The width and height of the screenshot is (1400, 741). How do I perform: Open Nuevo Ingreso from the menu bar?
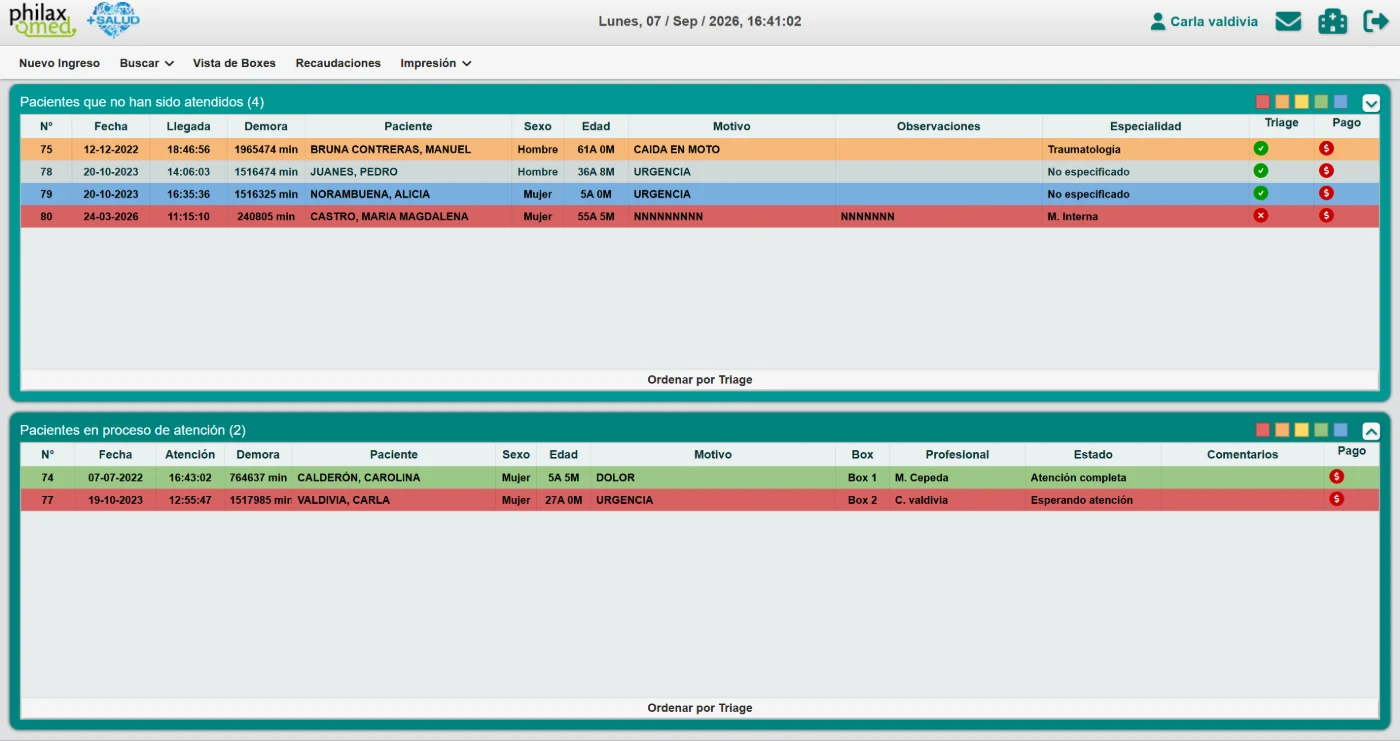[x=60, y=63]
